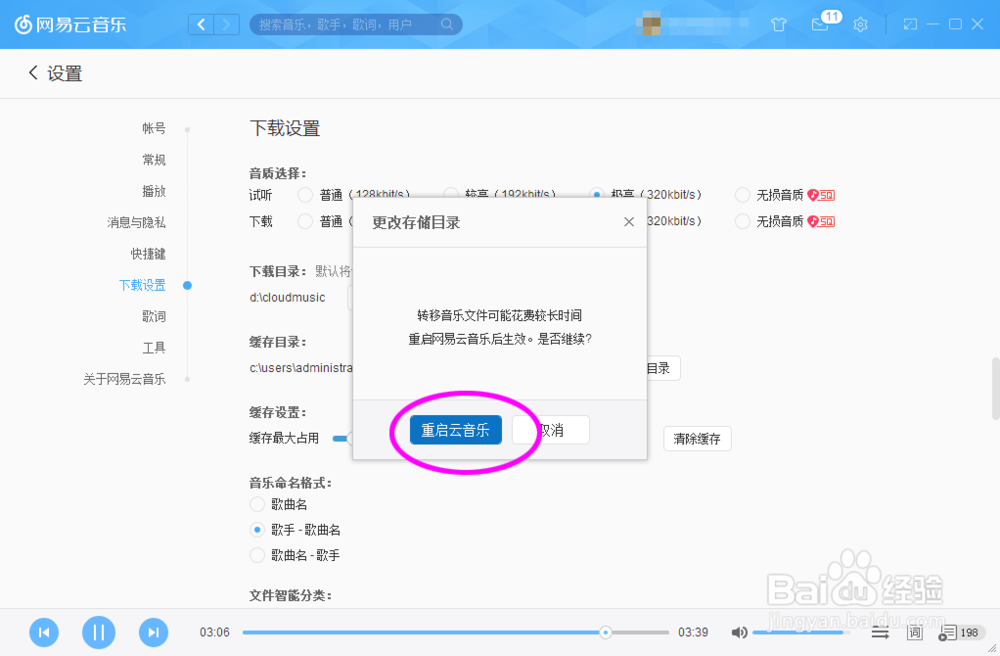Open settings via gear icon
This screenshot has height=656, width=1000.
point(860,25)
